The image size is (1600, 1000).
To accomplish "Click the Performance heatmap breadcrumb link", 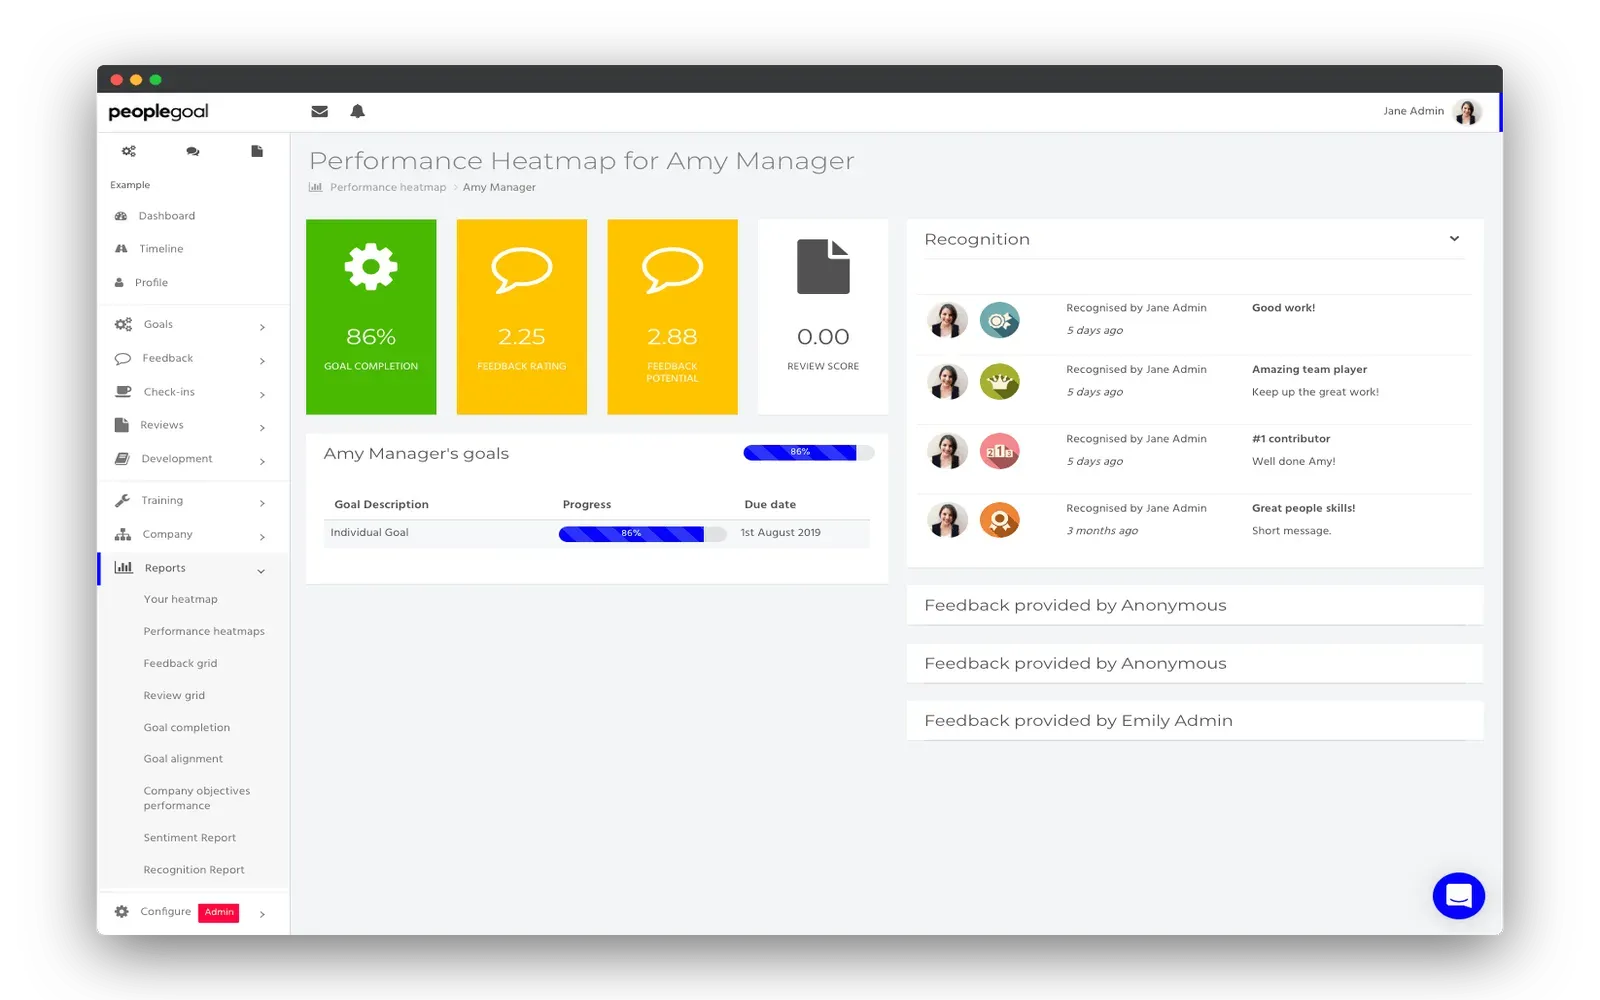I will coord(388,187).
